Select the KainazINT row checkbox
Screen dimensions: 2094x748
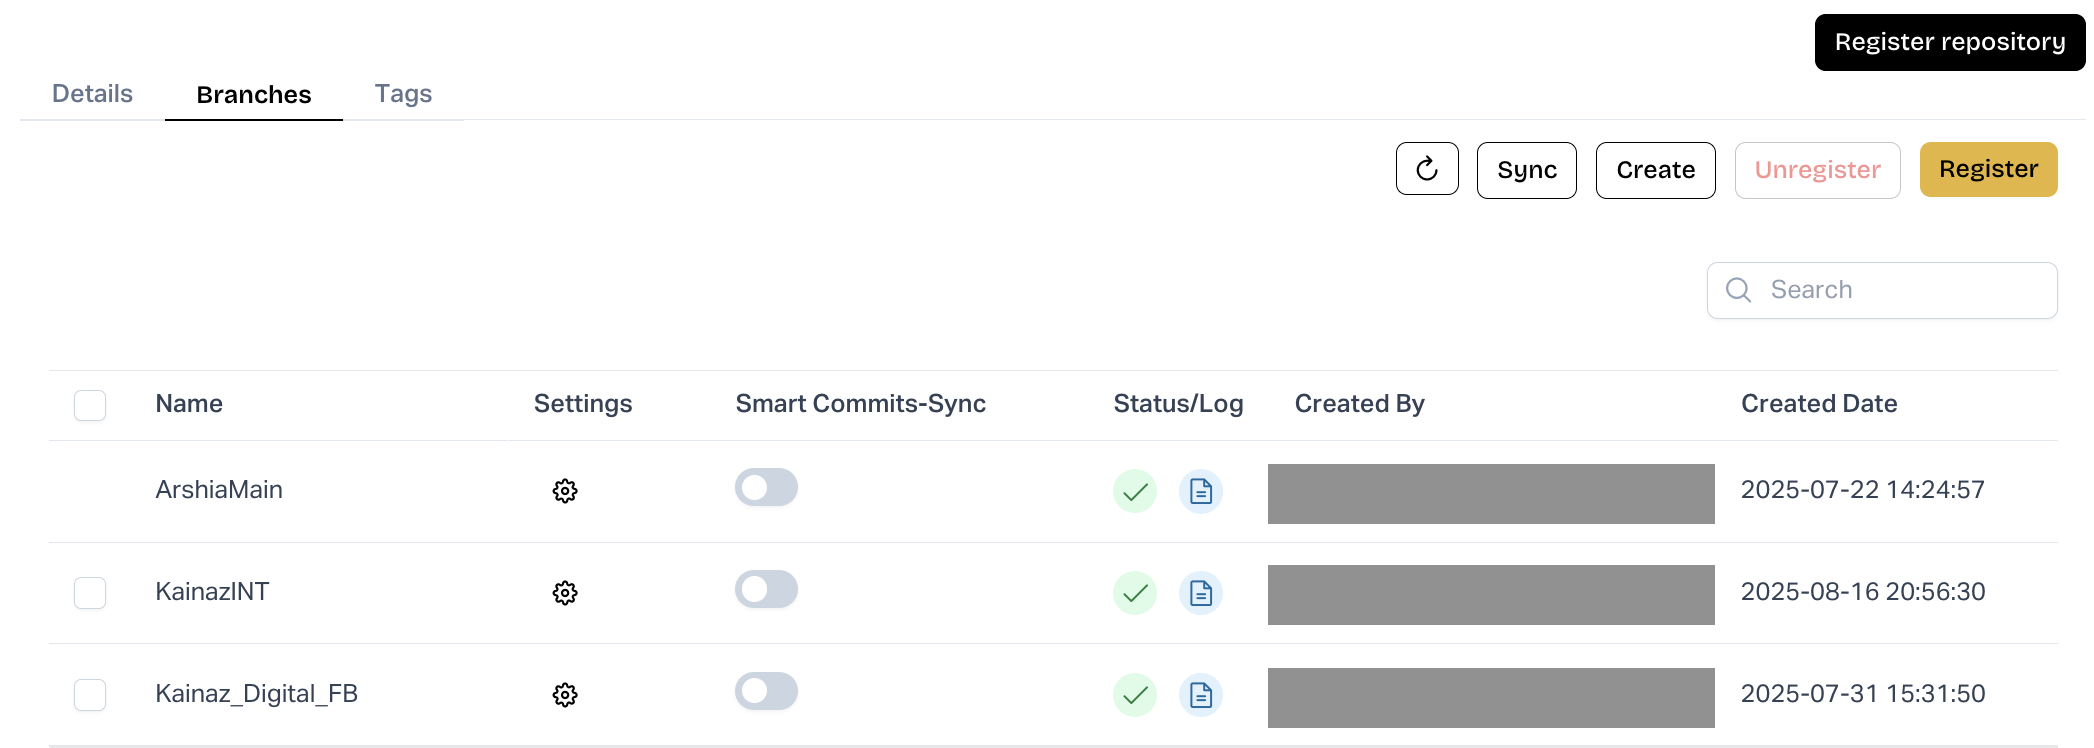[x=90, y=593]
